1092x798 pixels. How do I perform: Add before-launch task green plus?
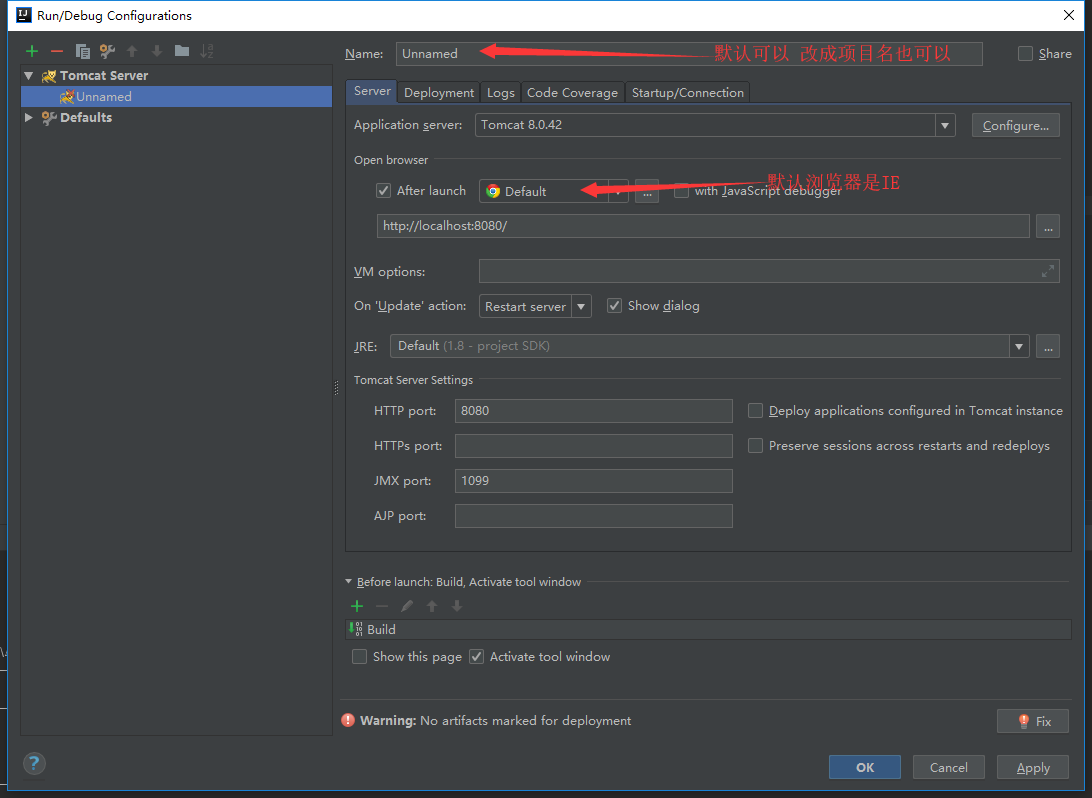tap(357, 607)
